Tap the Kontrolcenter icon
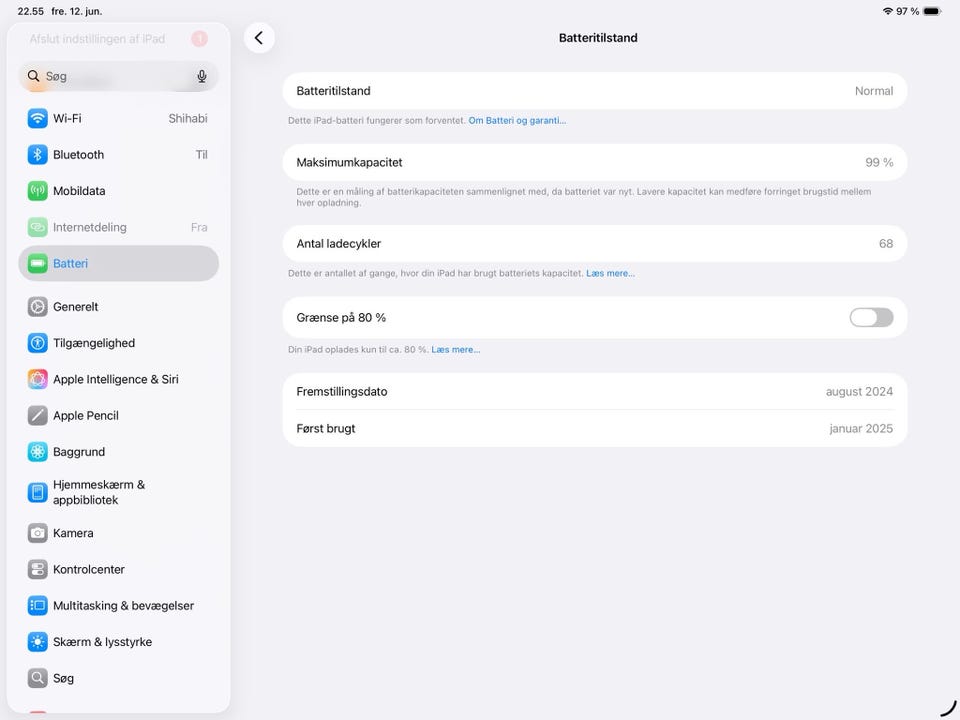 click(37, 569)
